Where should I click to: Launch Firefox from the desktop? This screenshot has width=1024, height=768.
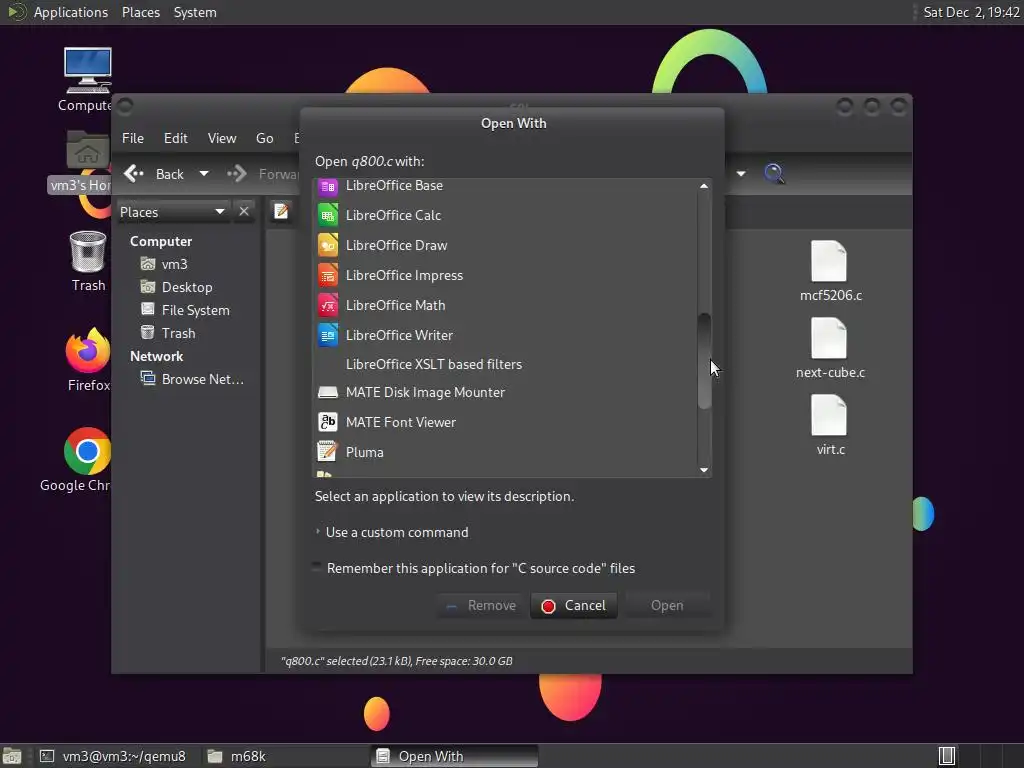pos(88,349)
